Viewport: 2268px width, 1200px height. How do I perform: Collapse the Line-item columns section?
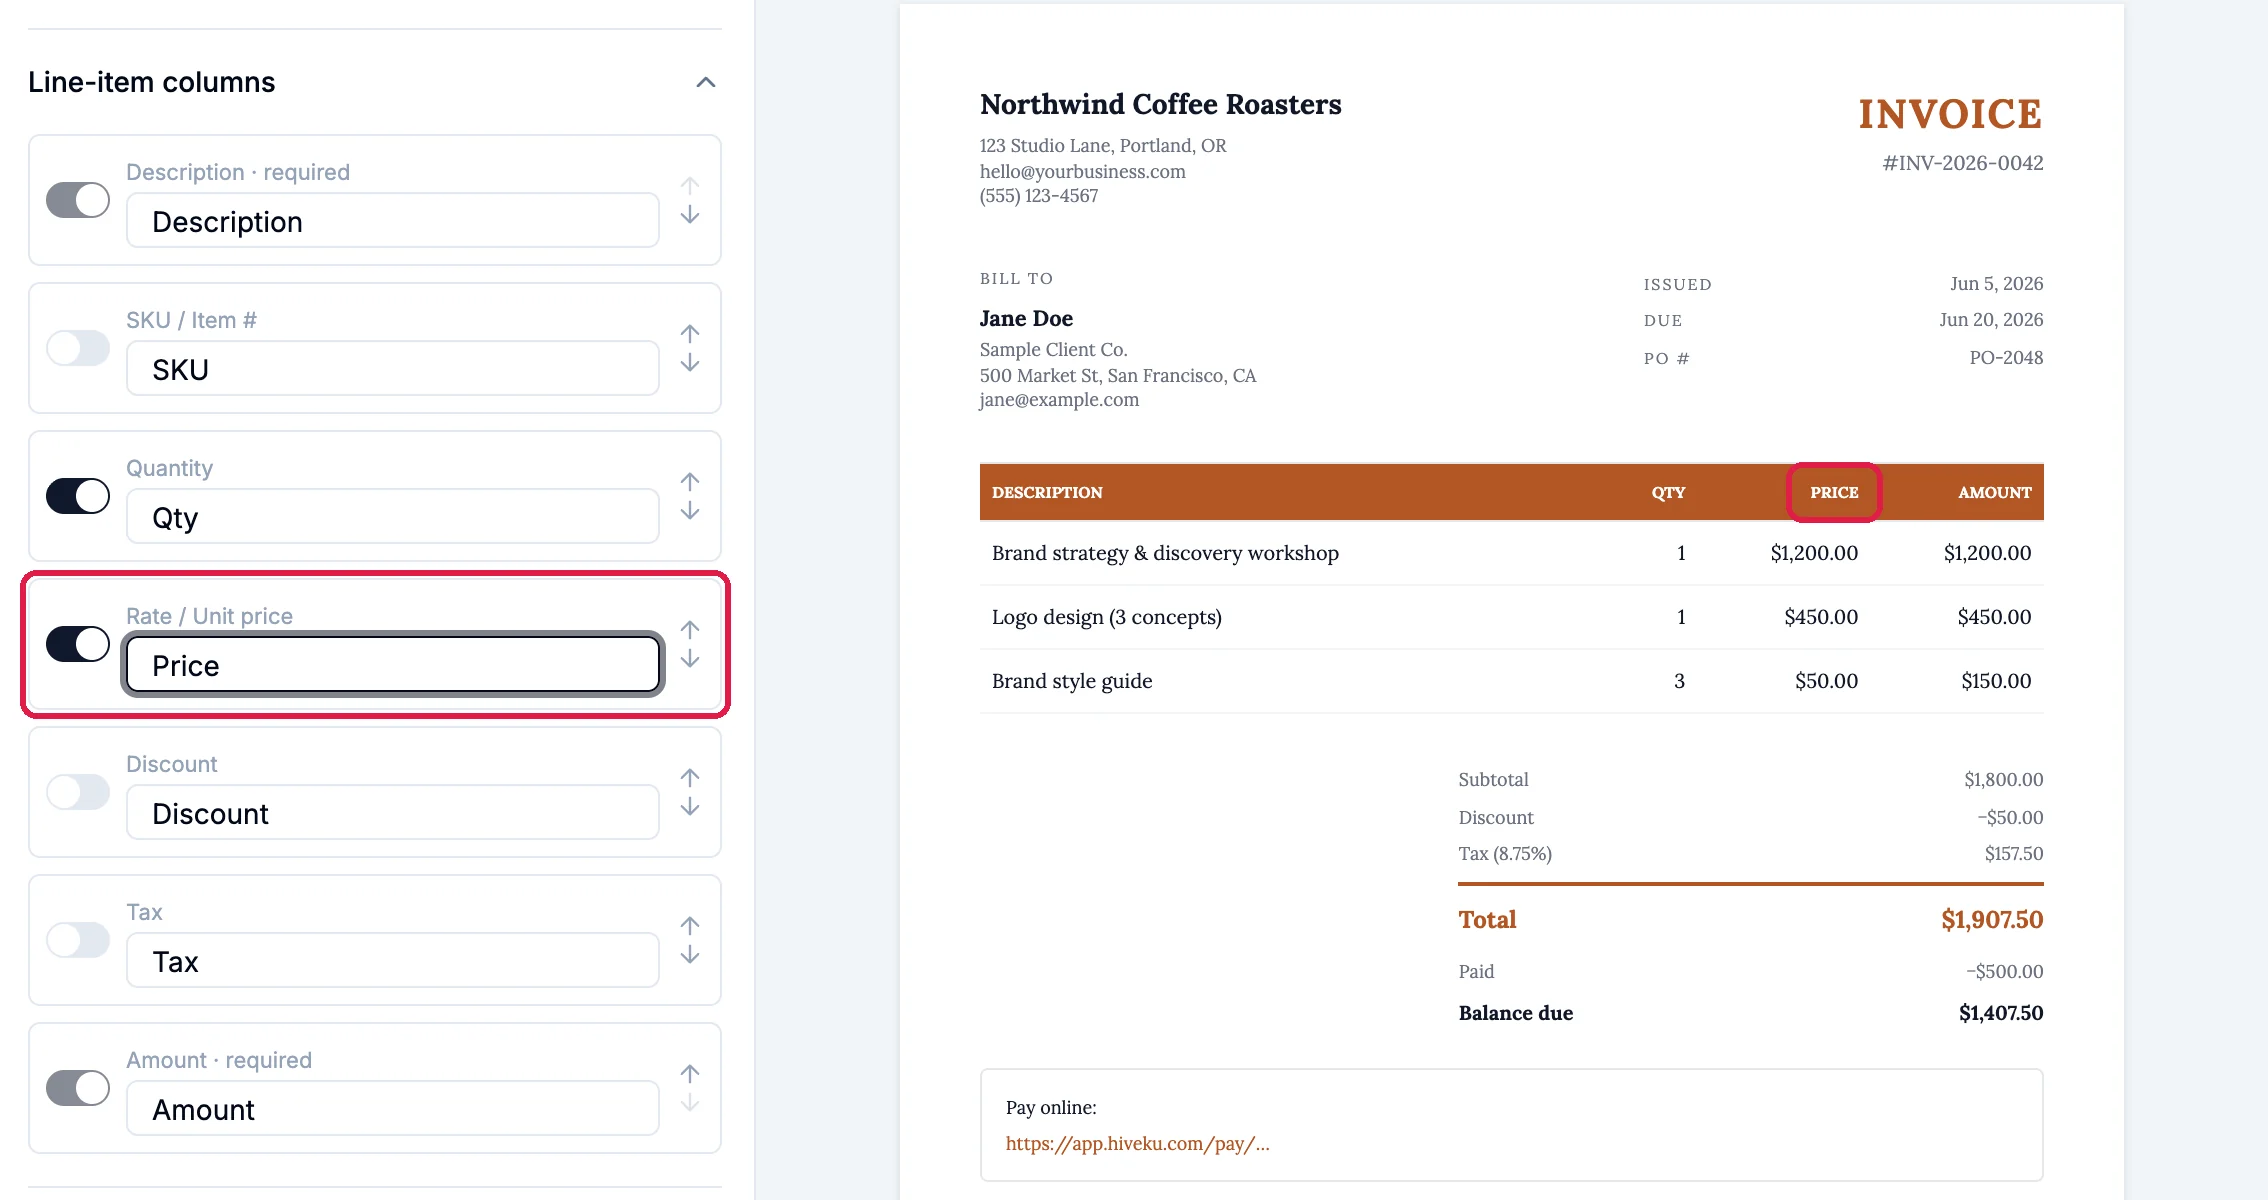click(x=706, y=82)
